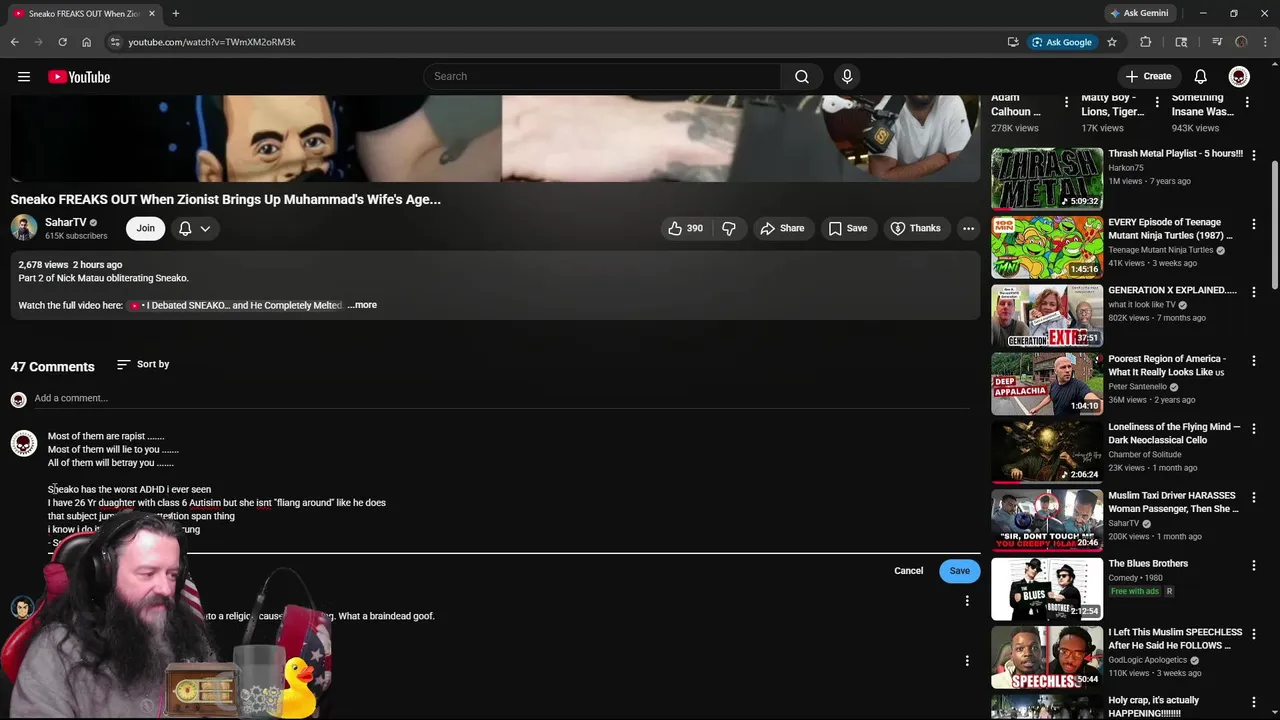Click the Add a comment field

point(501,398)
